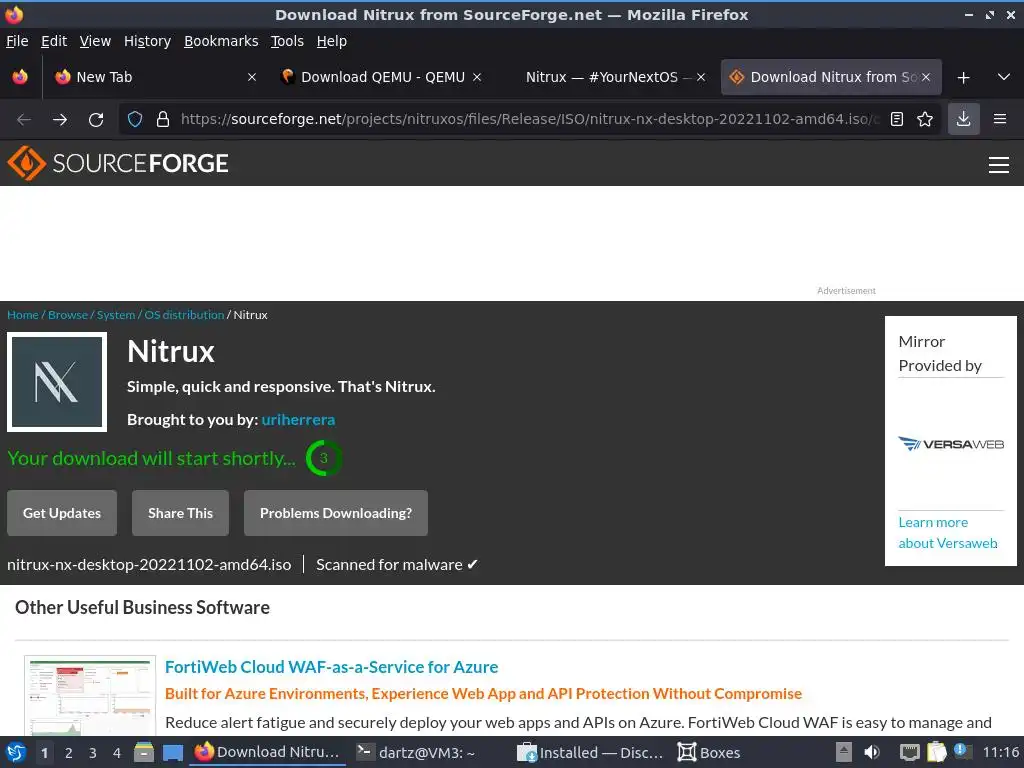Open the Edit menu
Screen dimensions: 1024x768
click(54, 41)
